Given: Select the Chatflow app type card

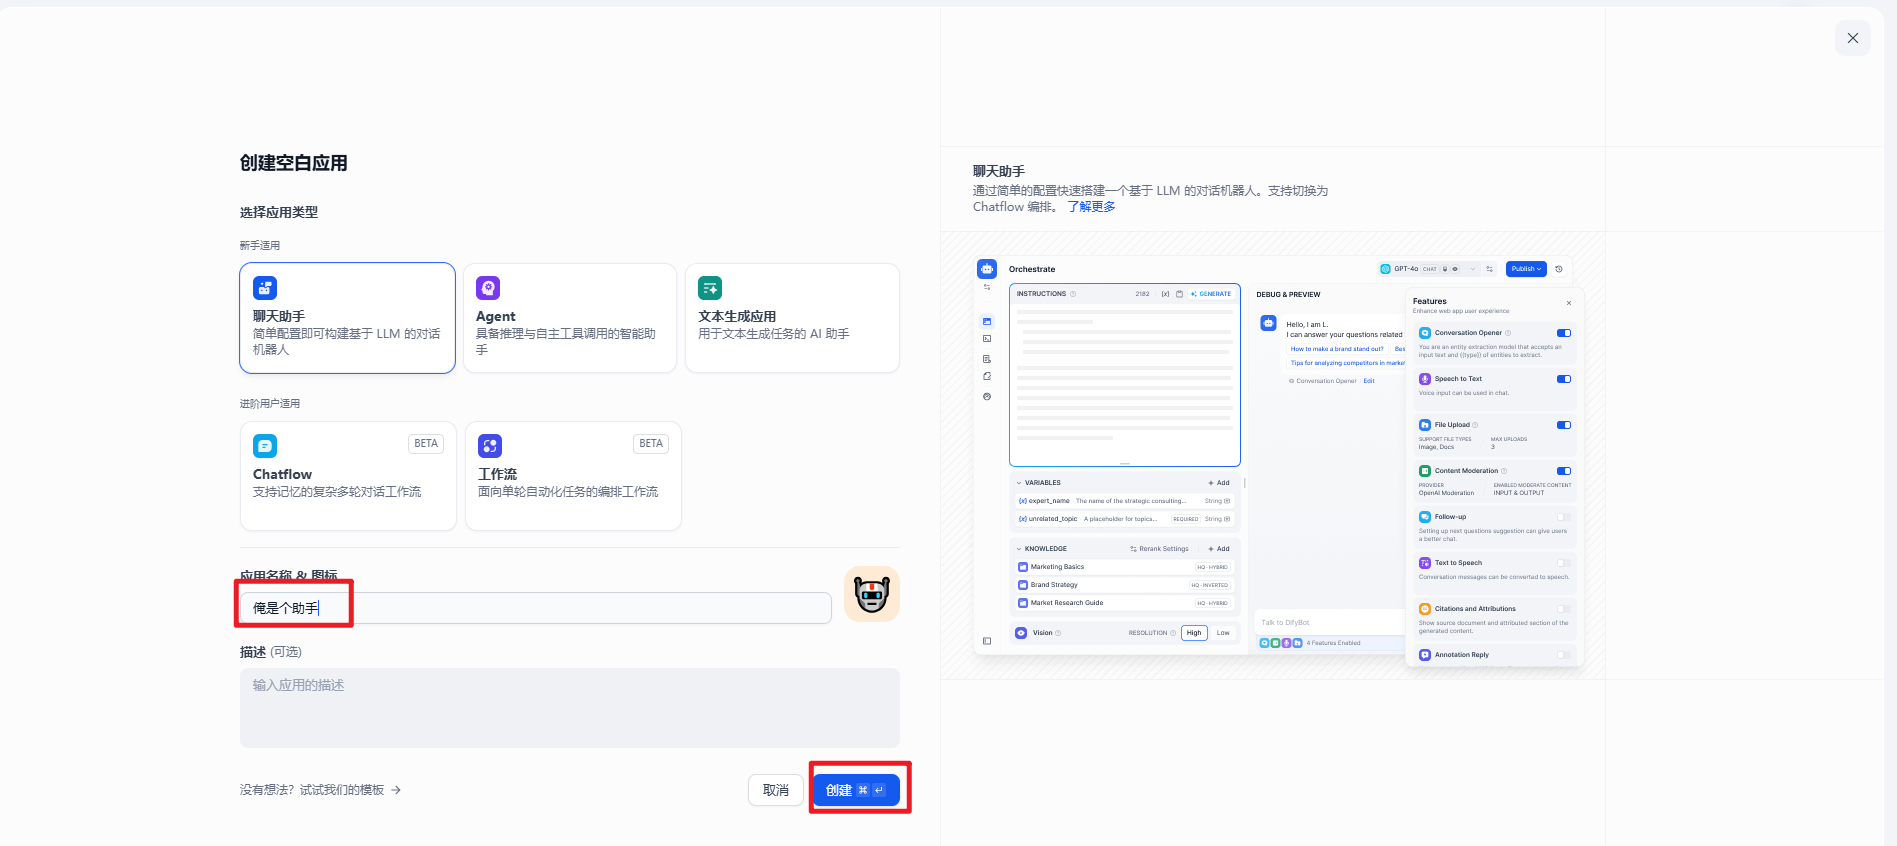Looking at the screenshot, I should (x=348, y=476).
